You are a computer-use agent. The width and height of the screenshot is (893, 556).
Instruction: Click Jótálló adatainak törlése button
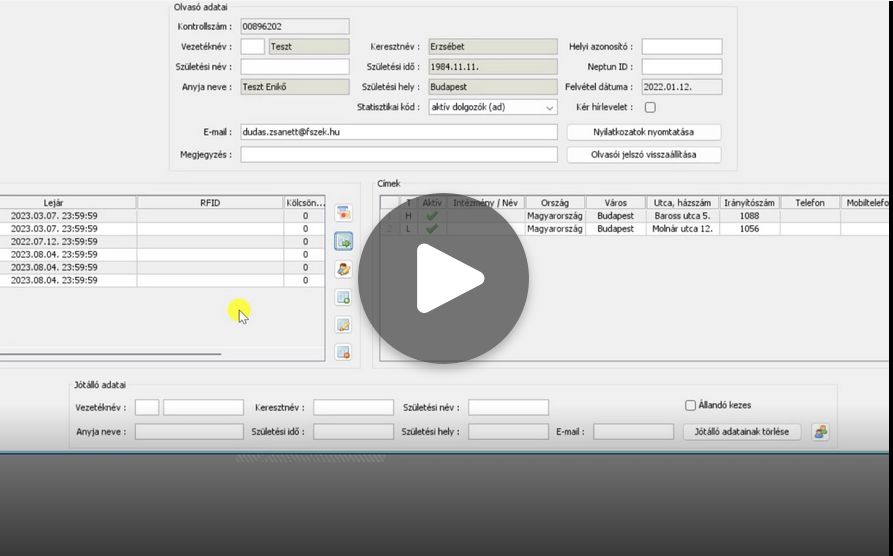(x=742, y=432)
